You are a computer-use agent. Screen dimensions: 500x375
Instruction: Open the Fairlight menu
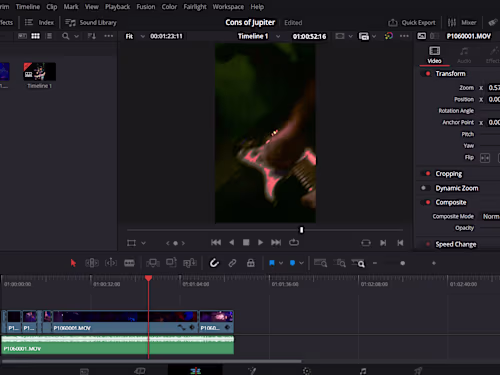click(x=195, y=7)
